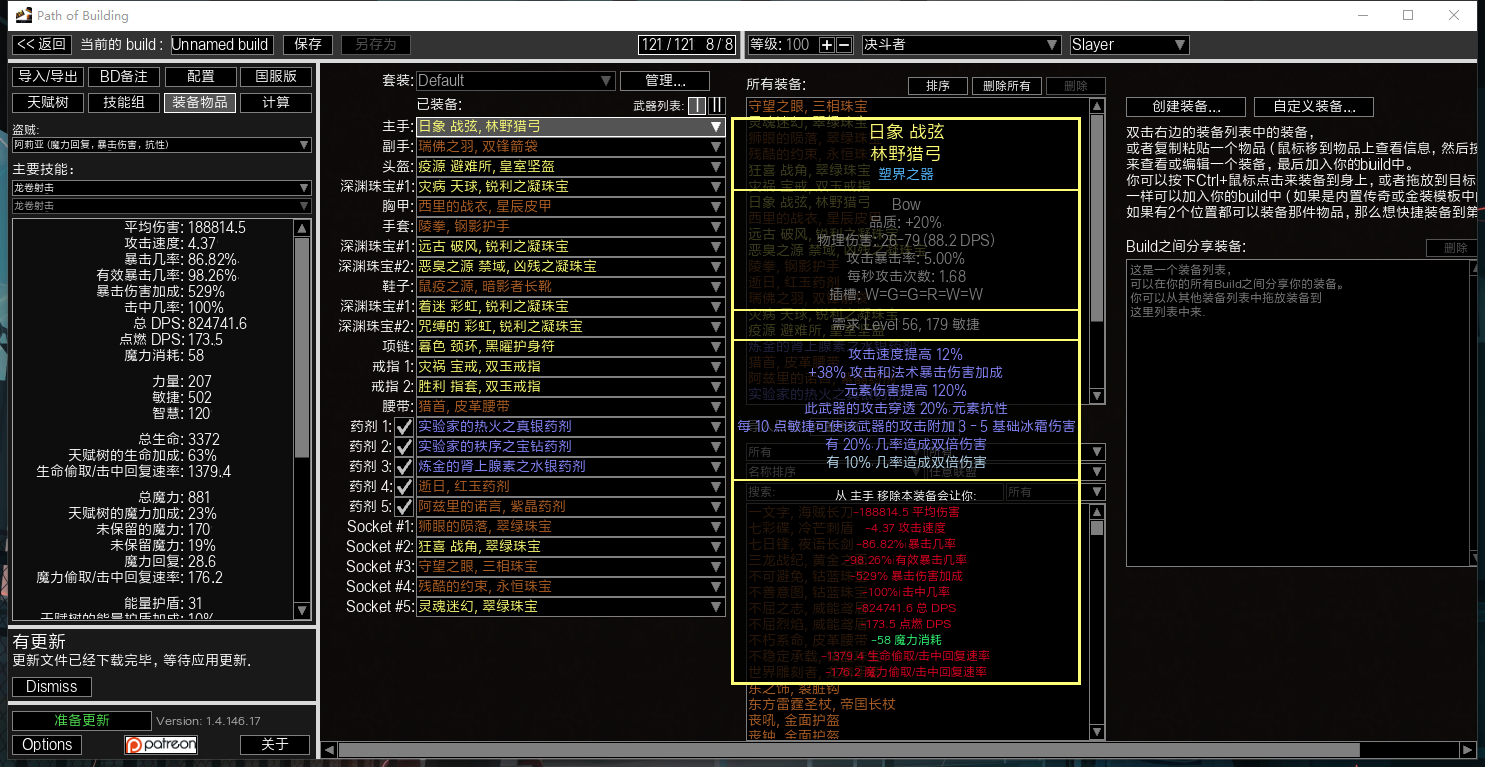Open the 副手 瑞佛之羽 slot dropdown
The width and height of the screenshot is (1485, 767).
tap(570, 146)
